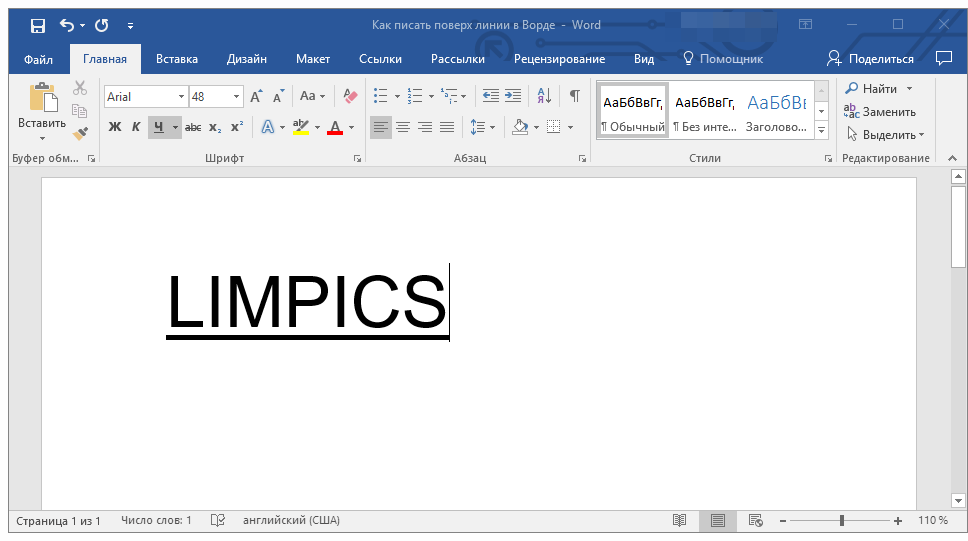Click the Заменить button

point(880,112)
